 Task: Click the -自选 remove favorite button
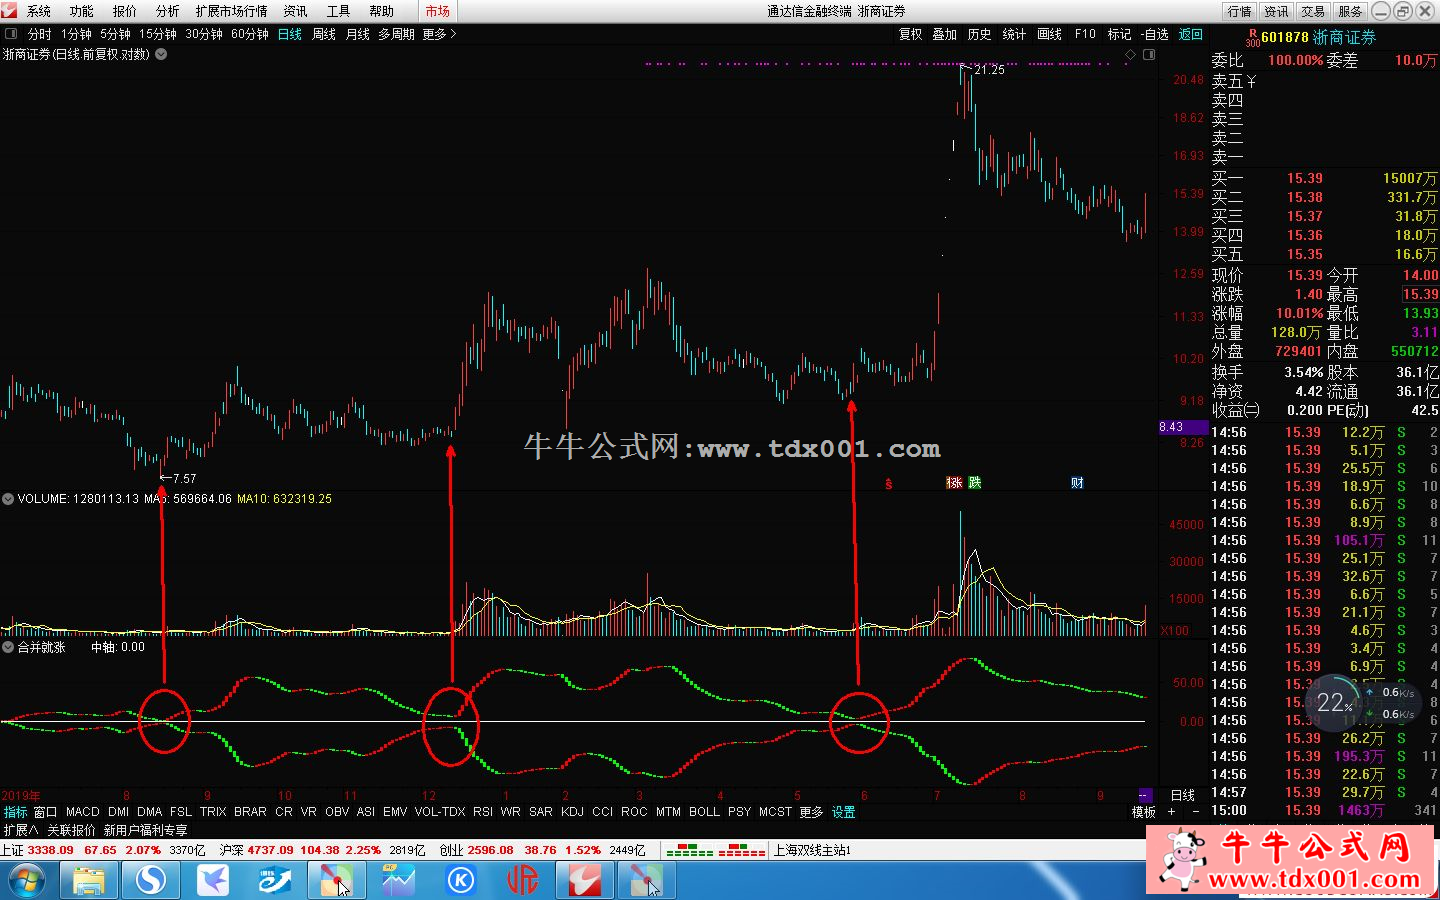pyautogui.click(x=1155, y=34)
